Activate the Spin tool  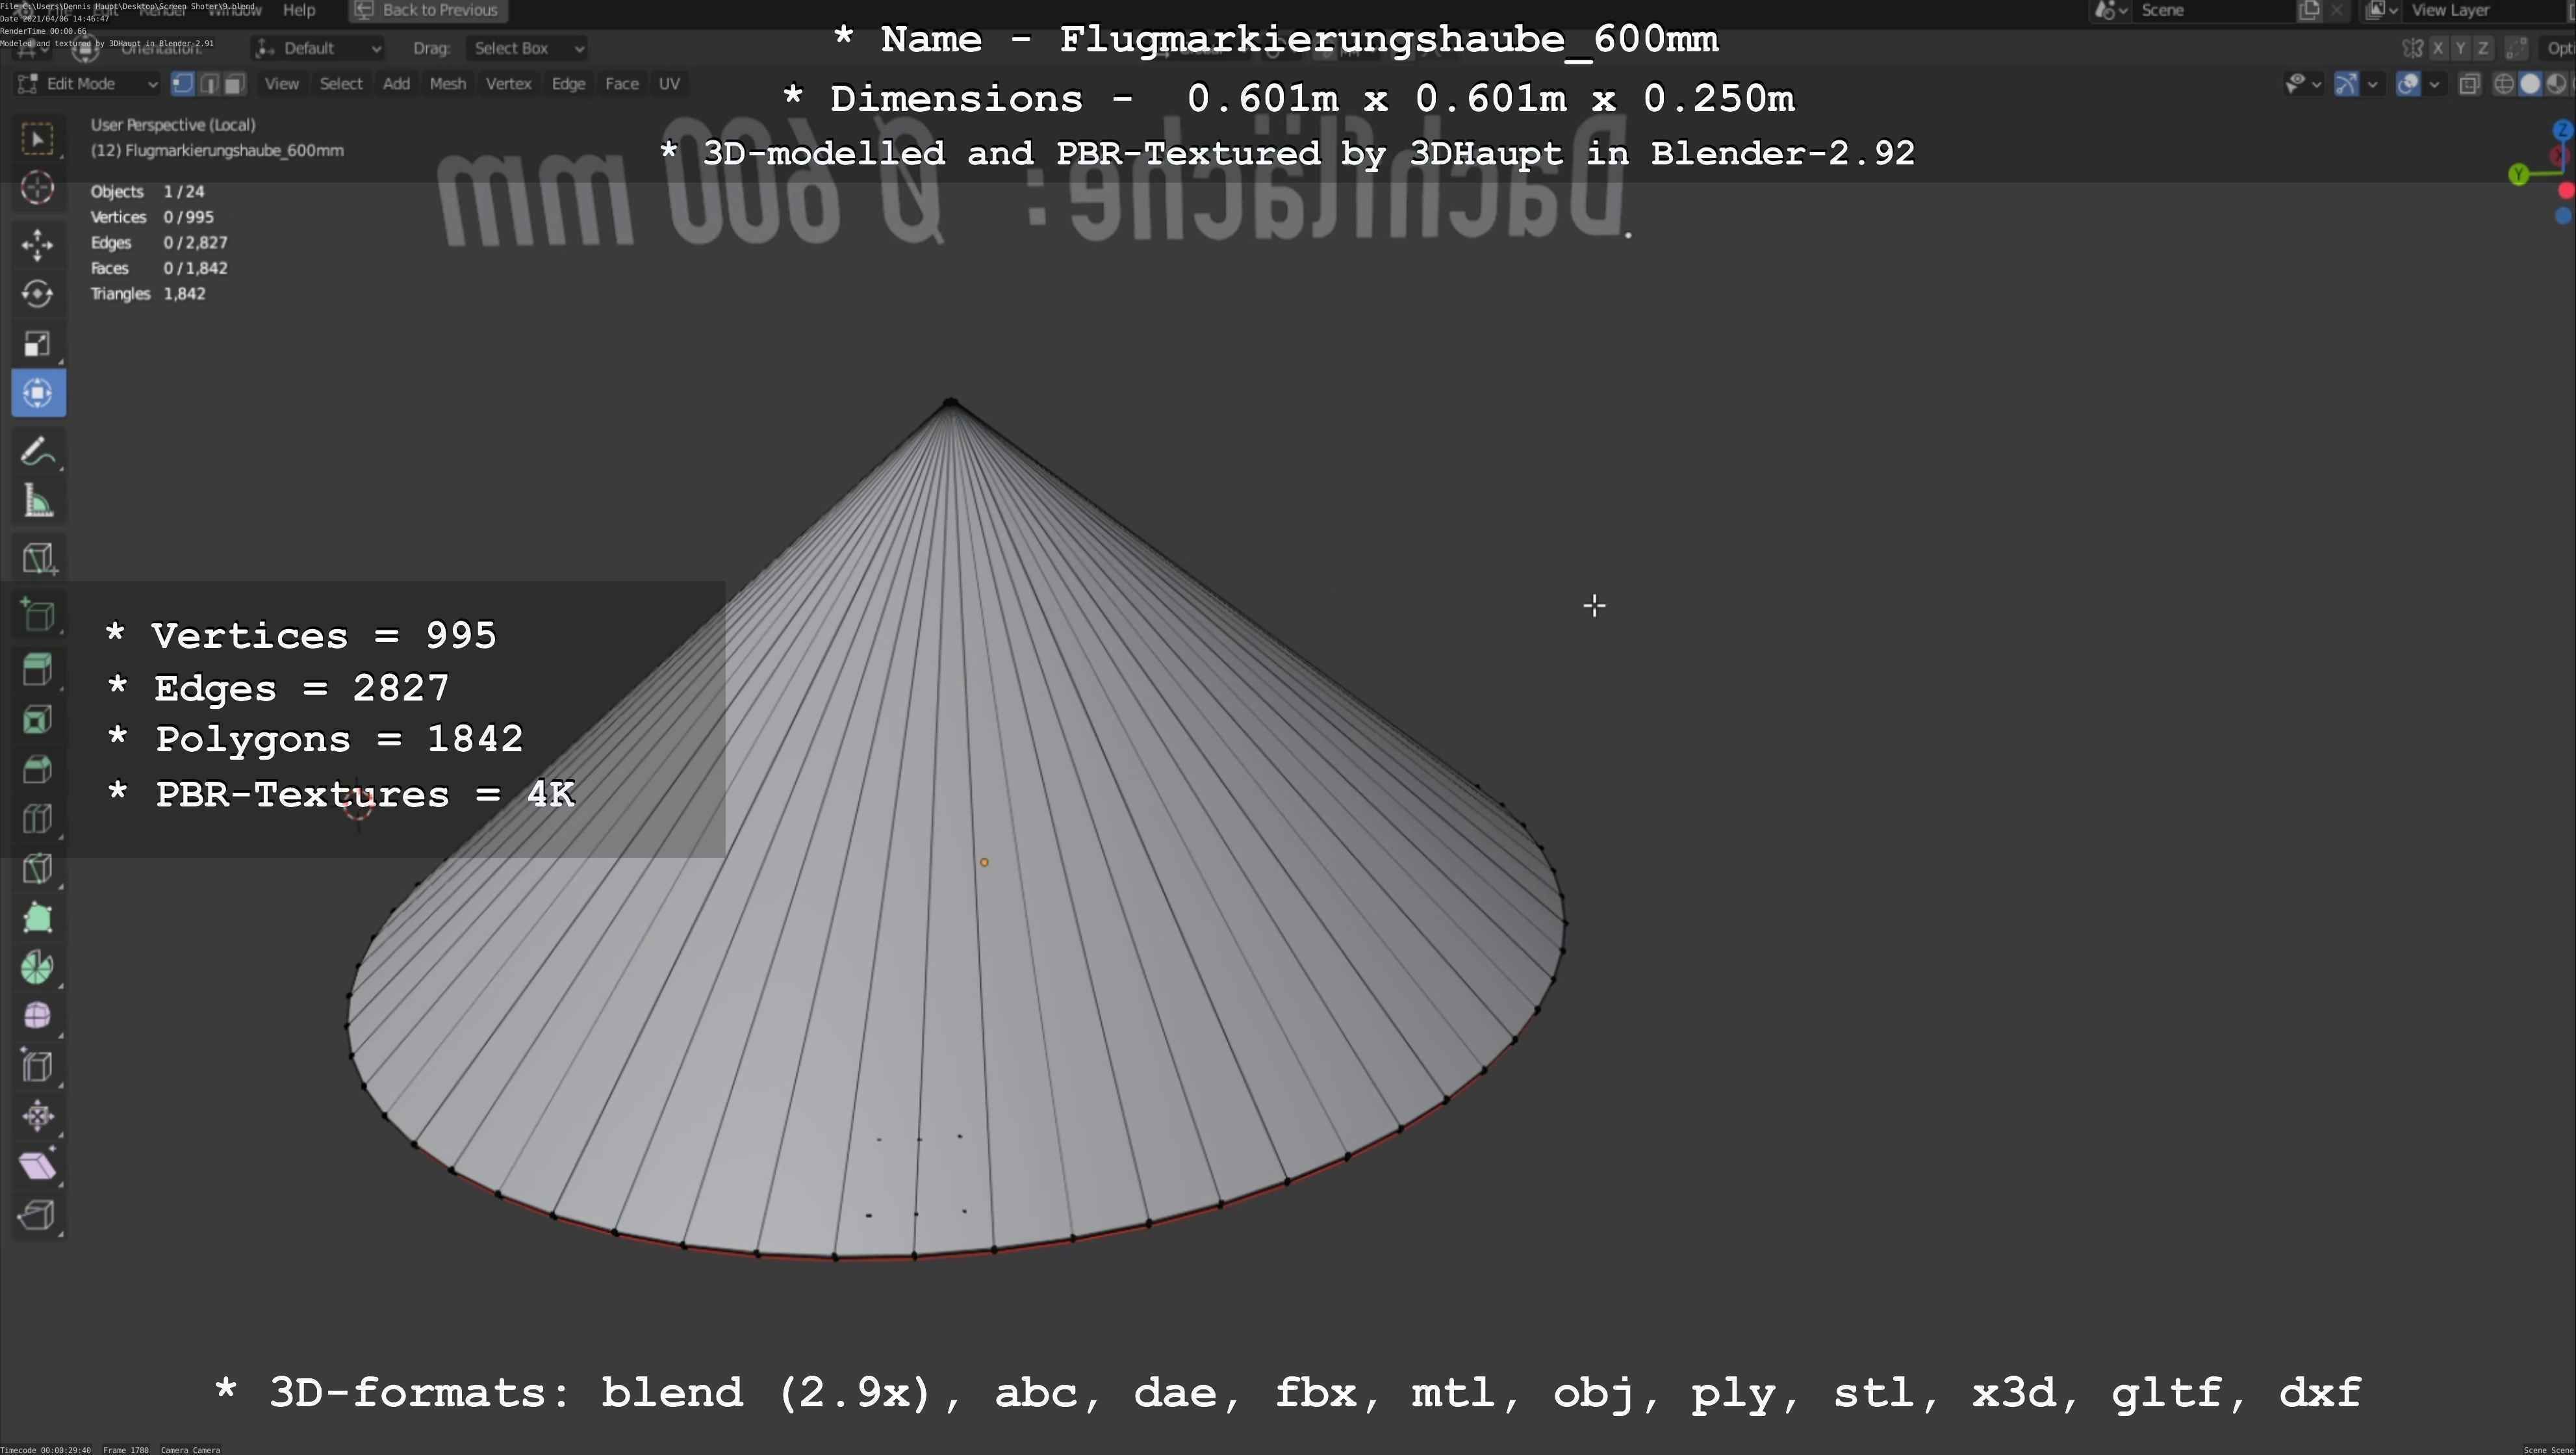(38, 967)
